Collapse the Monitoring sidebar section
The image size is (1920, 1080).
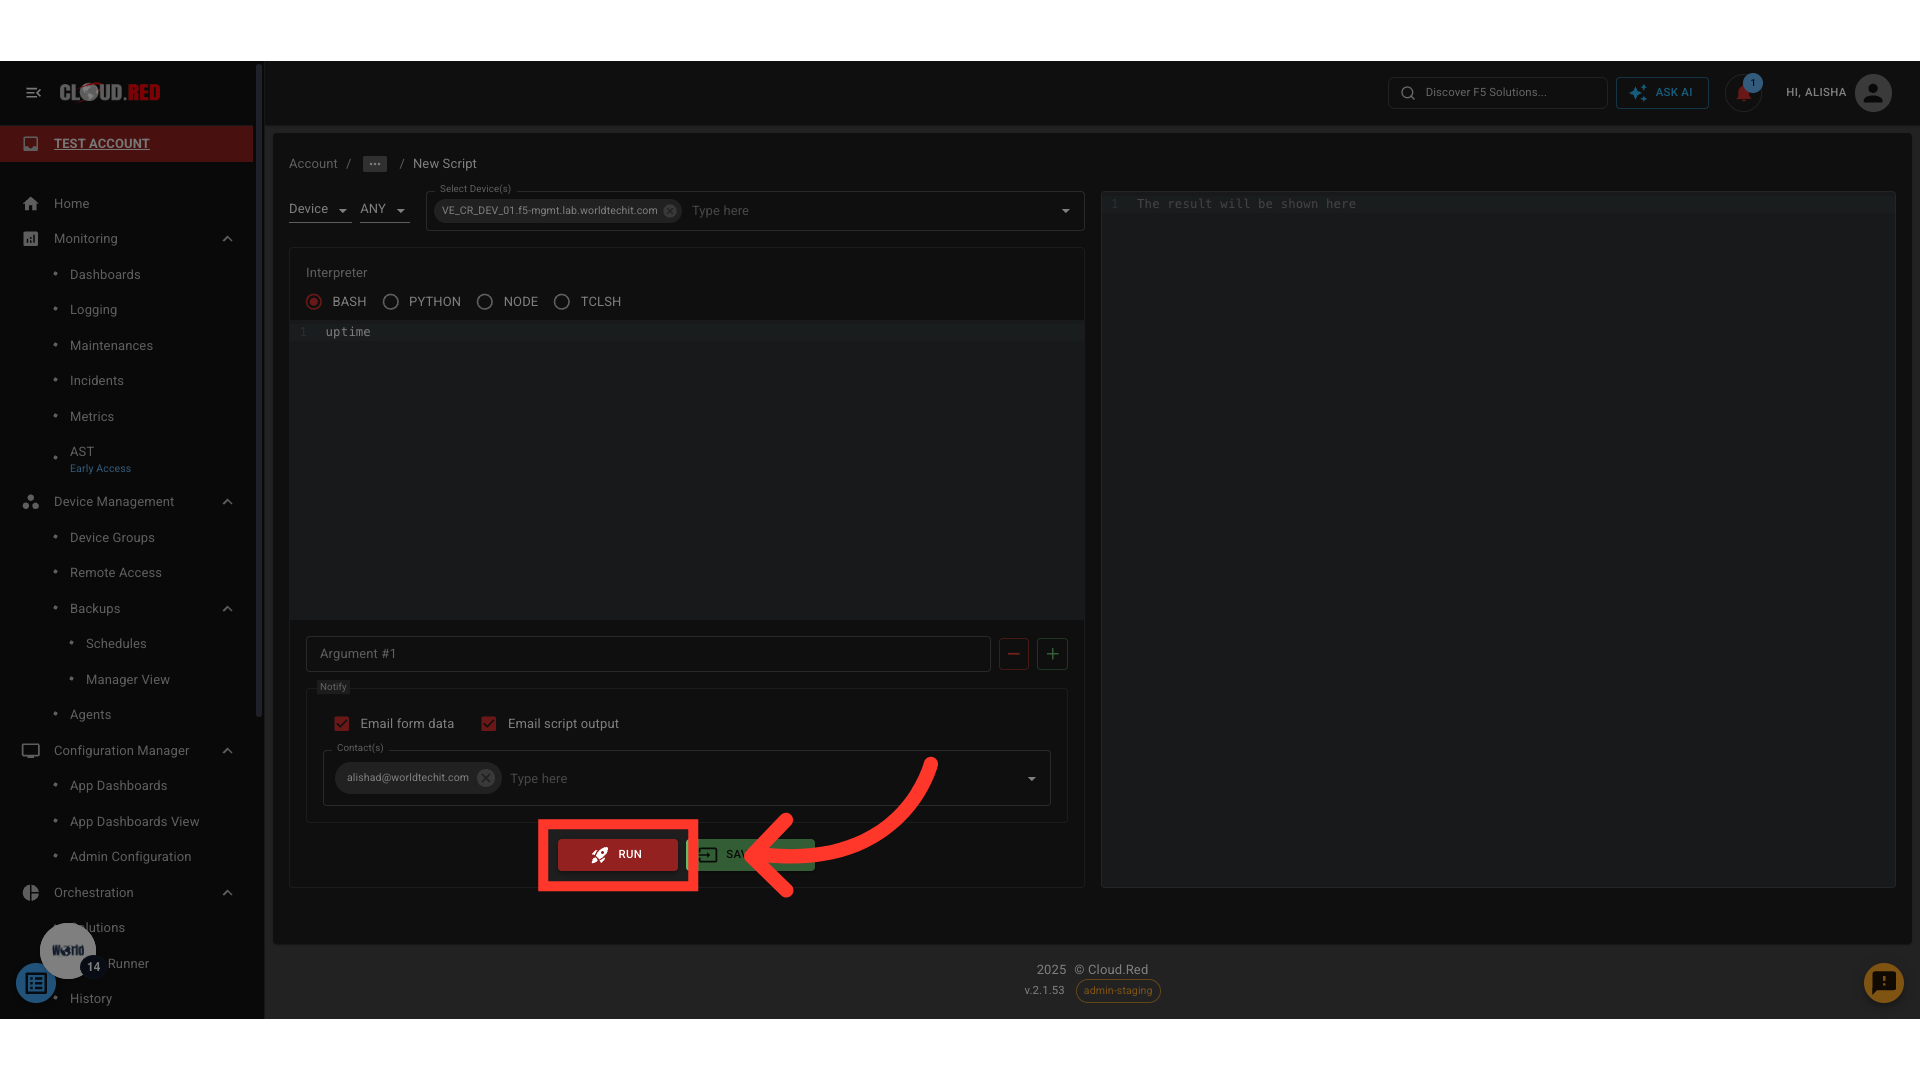[x=227, y=239]
